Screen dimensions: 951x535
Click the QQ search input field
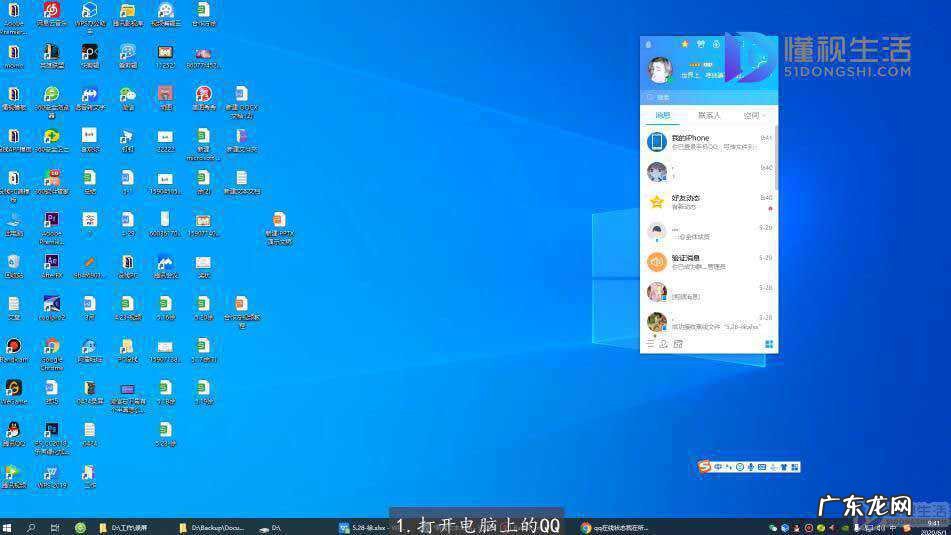[x=710, y=97]
